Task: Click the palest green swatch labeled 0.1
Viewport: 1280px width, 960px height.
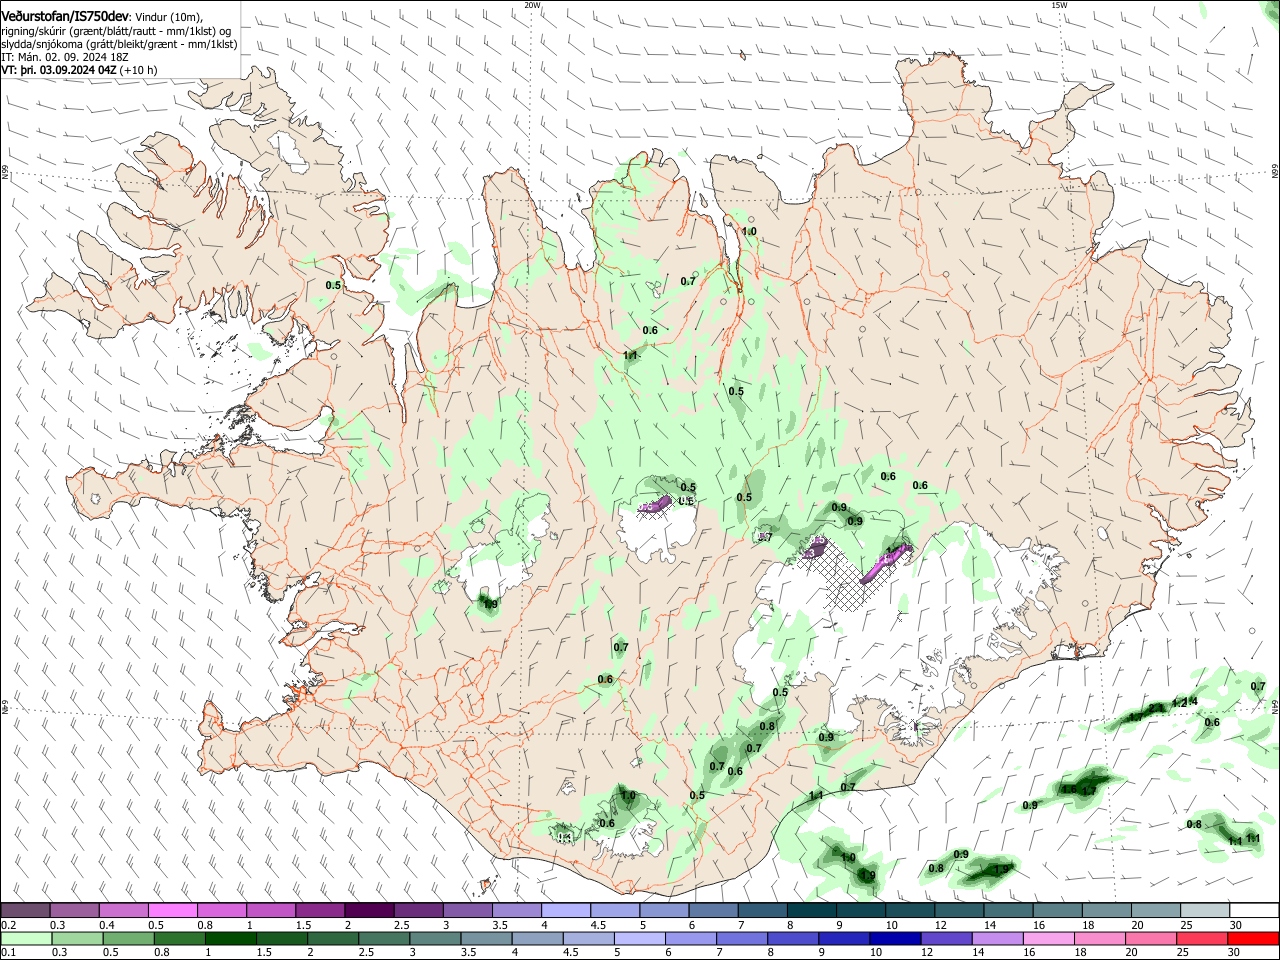Action: [26, 938]
